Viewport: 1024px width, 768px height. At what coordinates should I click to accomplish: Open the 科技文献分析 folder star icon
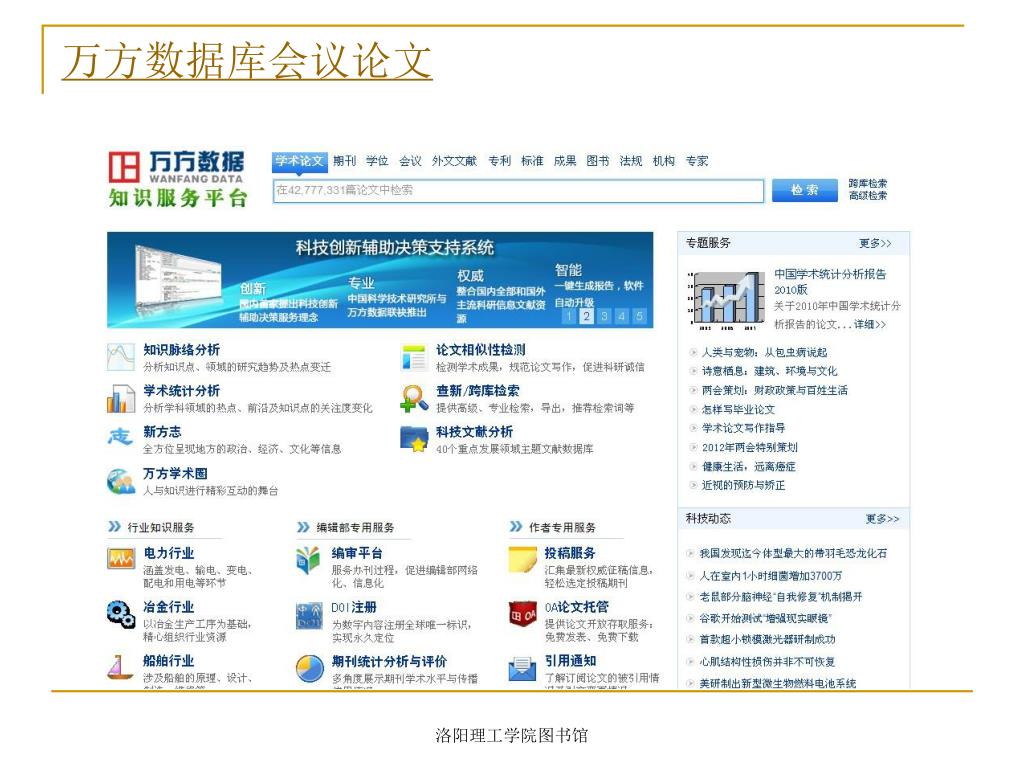pyautogui.click(x=413, y=439)
